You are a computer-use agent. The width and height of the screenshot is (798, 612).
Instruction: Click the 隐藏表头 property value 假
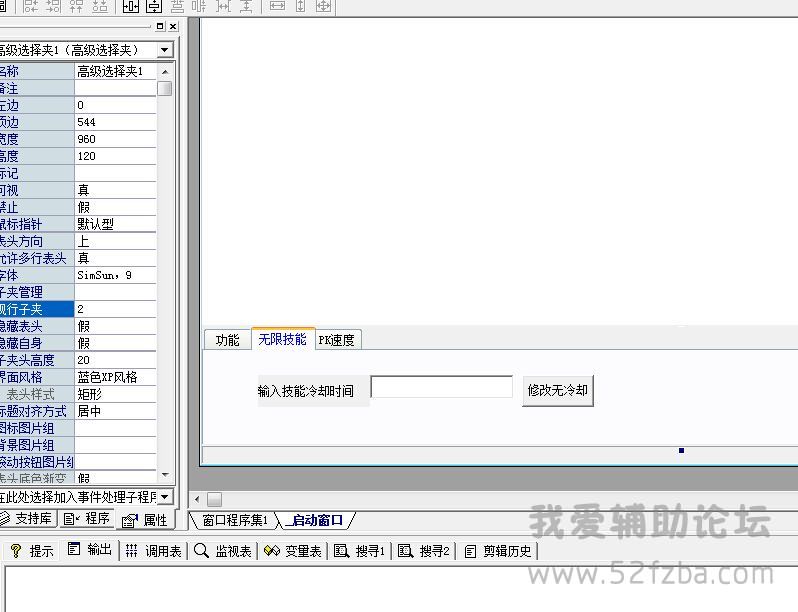pos(116,326)
